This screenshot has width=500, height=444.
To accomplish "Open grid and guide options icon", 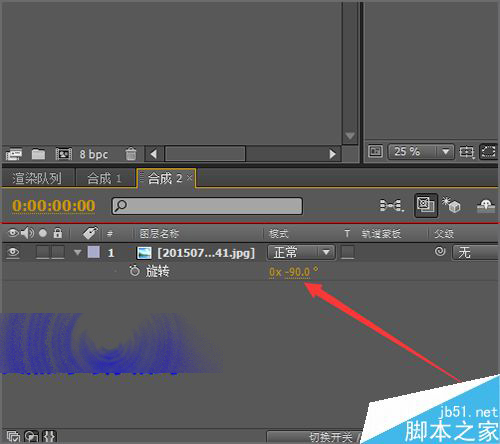I will (x=467, y=152).
